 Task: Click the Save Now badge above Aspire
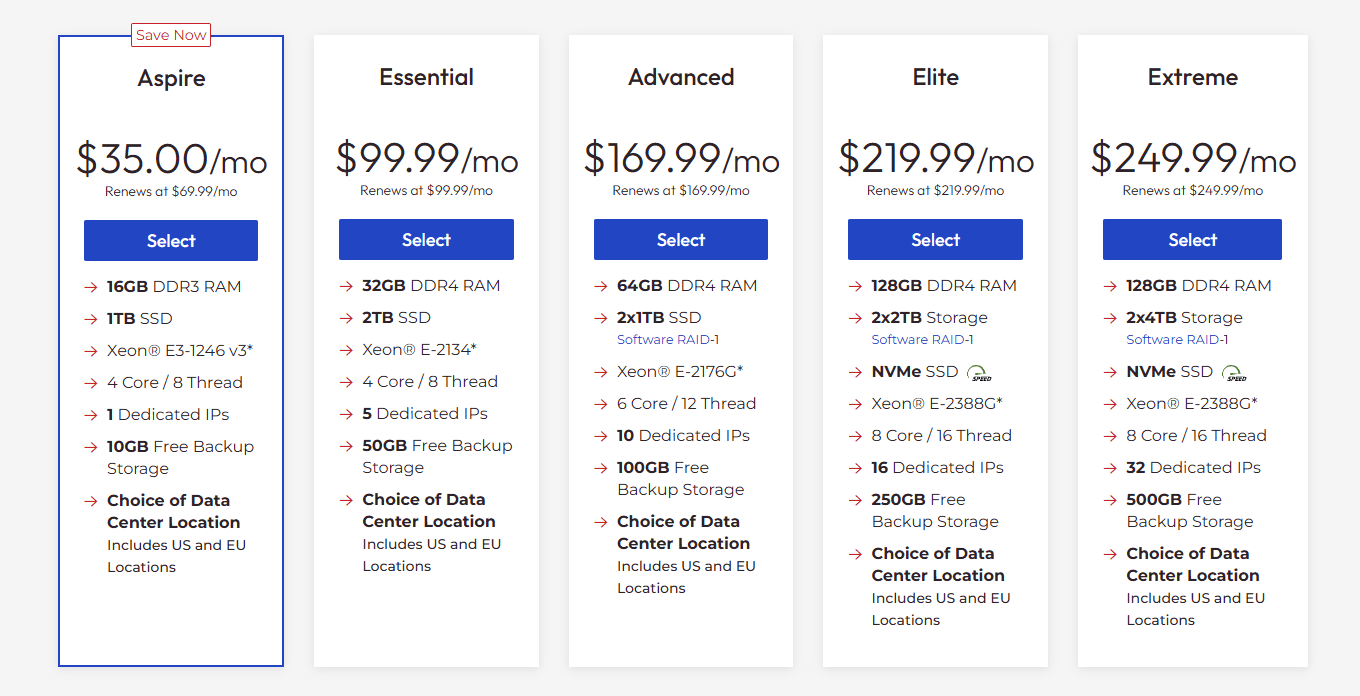170,34
